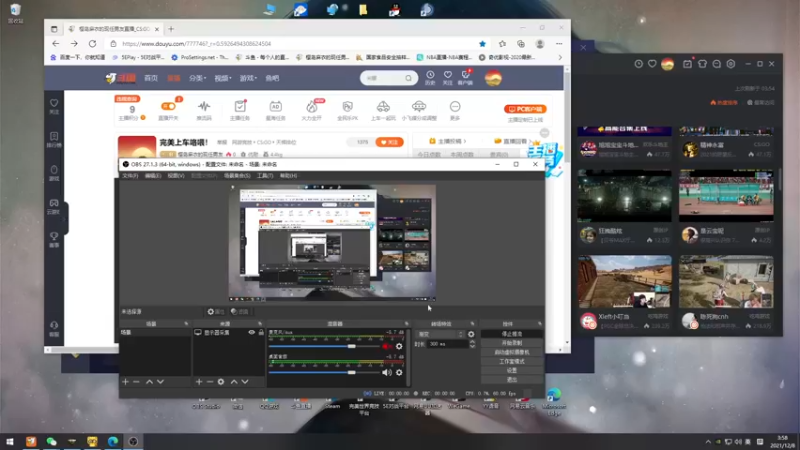800x450 pixels.
Task: Open OBS 工具(T) Tools menu
Action: 265,176
